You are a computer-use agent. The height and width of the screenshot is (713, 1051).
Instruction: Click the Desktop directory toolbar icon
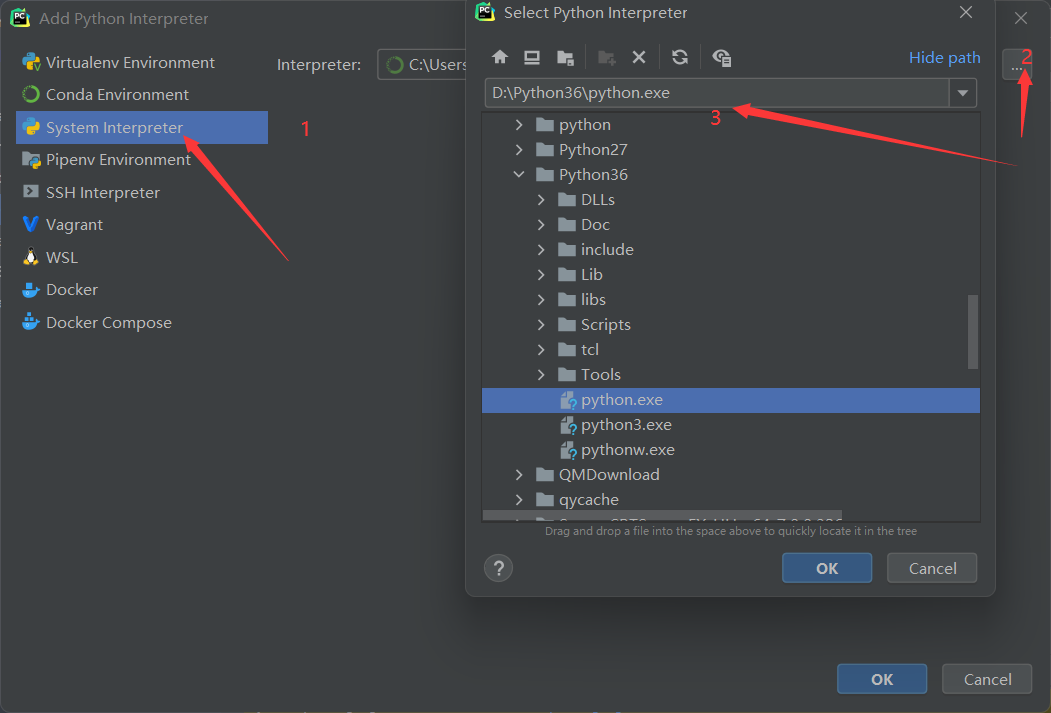[x=532, y=58]
